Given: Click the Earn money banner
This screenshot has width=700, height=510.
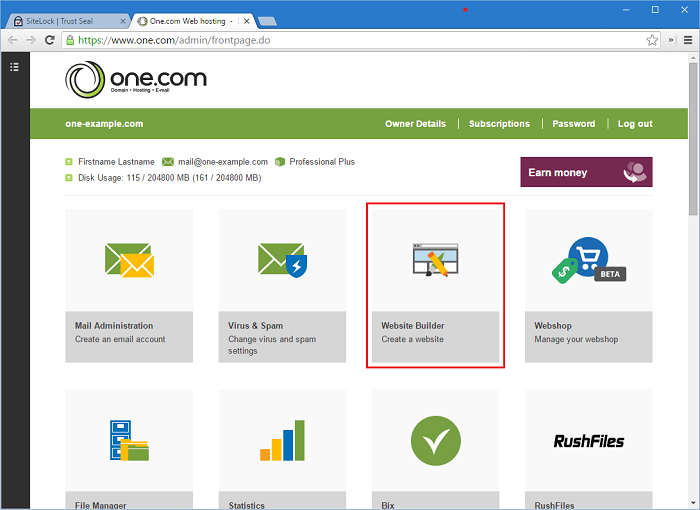Looking at the screenshot, I should (586, 172).
